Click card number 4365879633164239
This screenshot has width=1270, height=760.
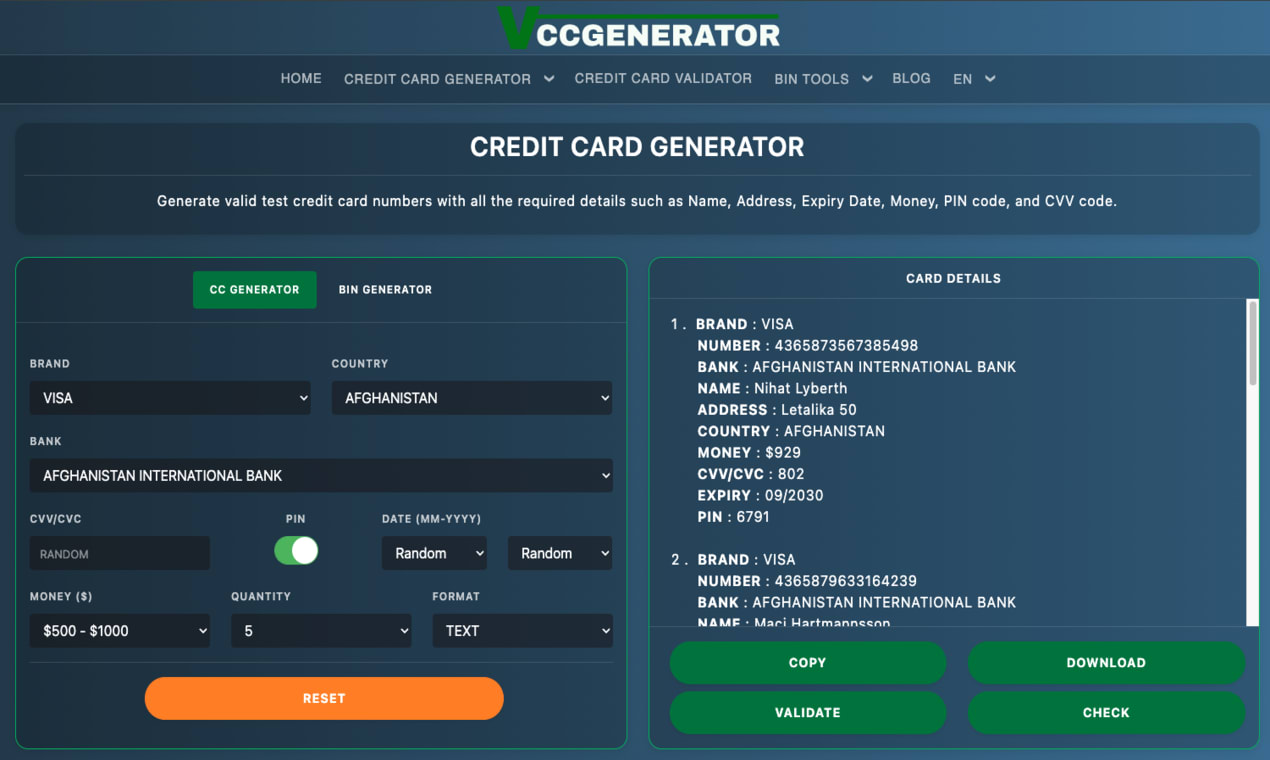[x=846, y=581]
